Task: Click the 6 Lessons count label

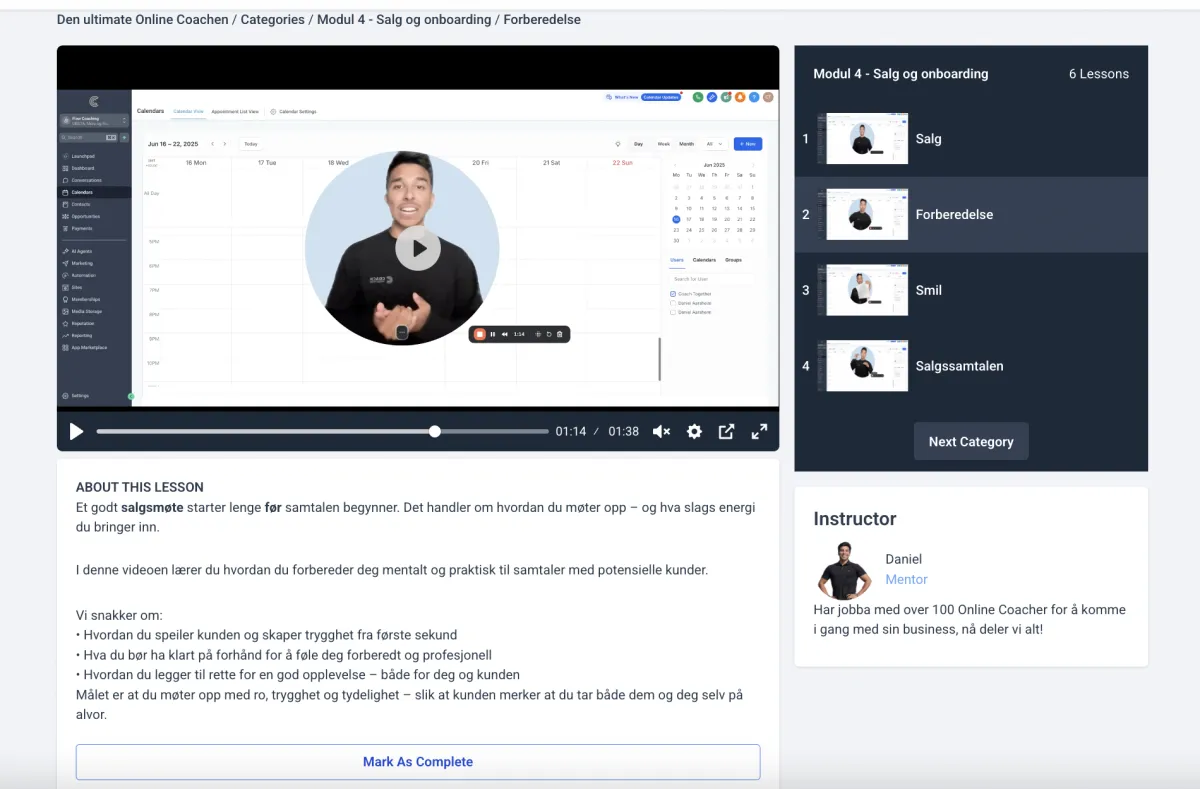Action: (1098, 74)
